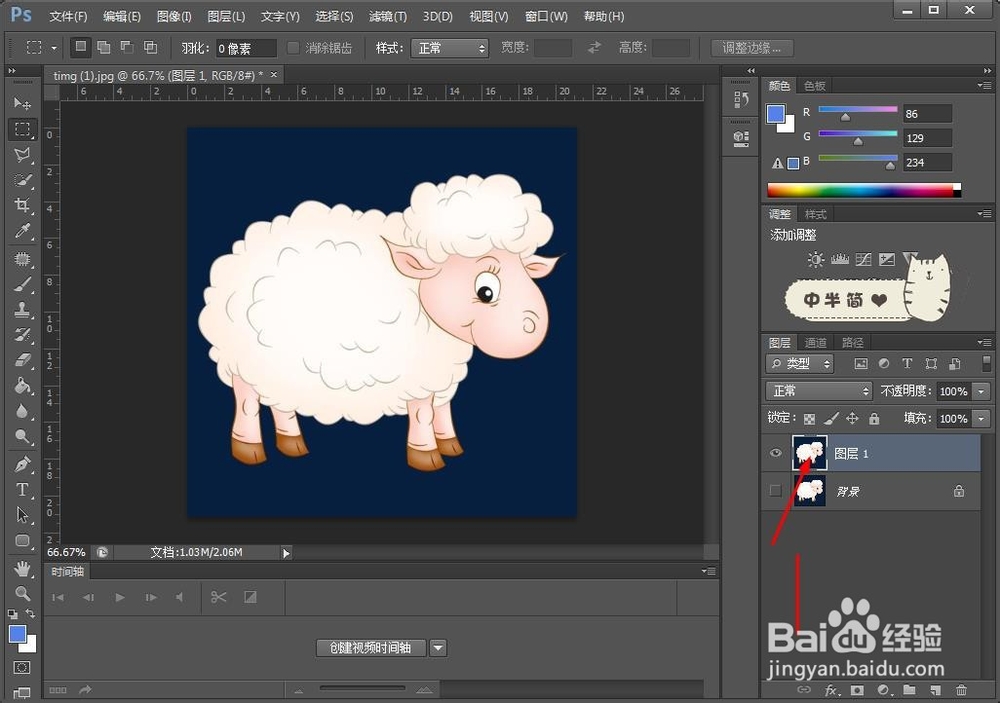Image resolution: width=1000 pixels, height=703 pixels.
Task: Open the layer blend mode 正常 dropdown
Action: point(819,391)
